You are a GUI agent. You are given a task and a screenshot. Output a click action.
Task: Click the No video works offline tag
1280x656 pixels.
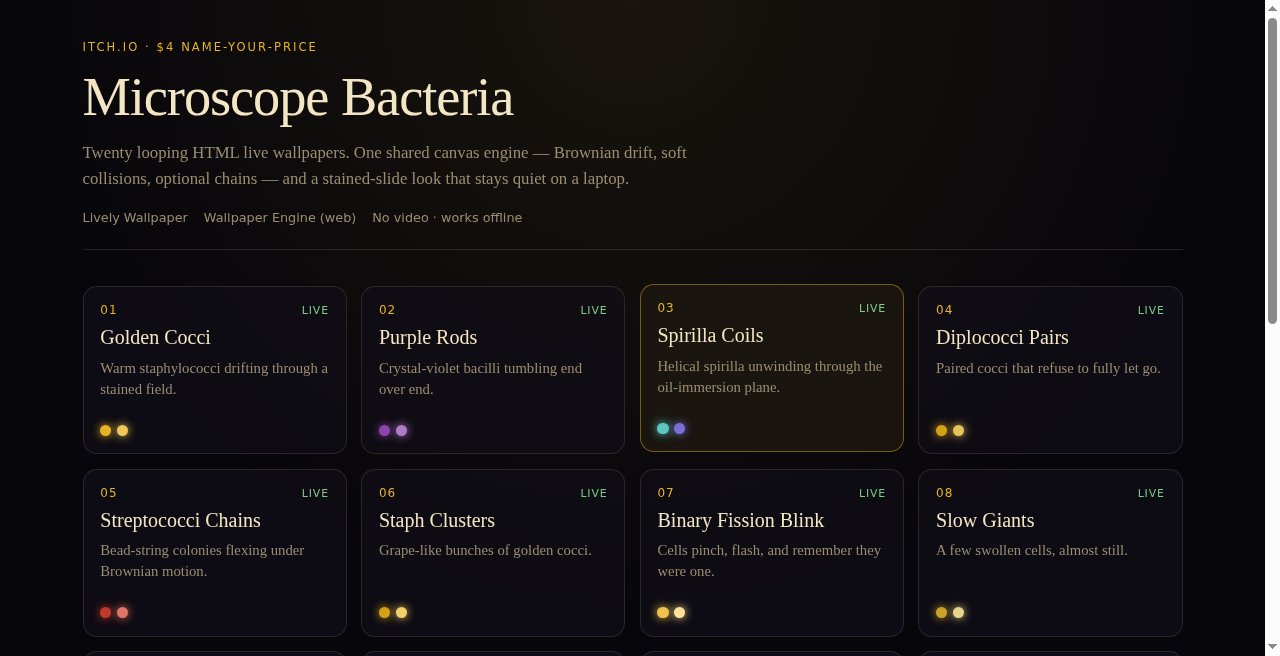(x=447, y=217)
